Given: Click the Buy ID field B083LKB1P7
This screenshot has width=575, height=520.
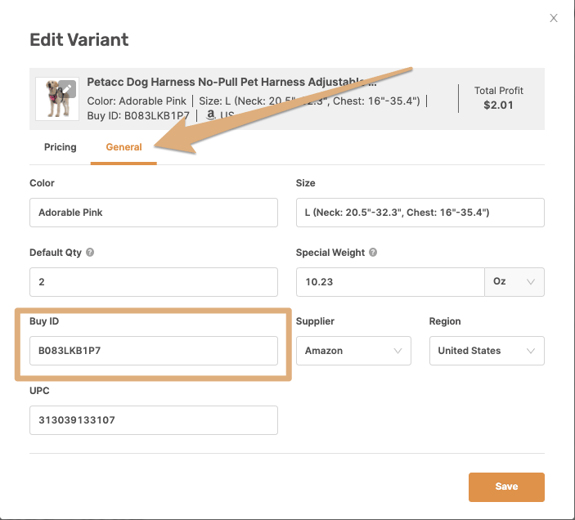Looking at the screenshot, I should (153, 351).
